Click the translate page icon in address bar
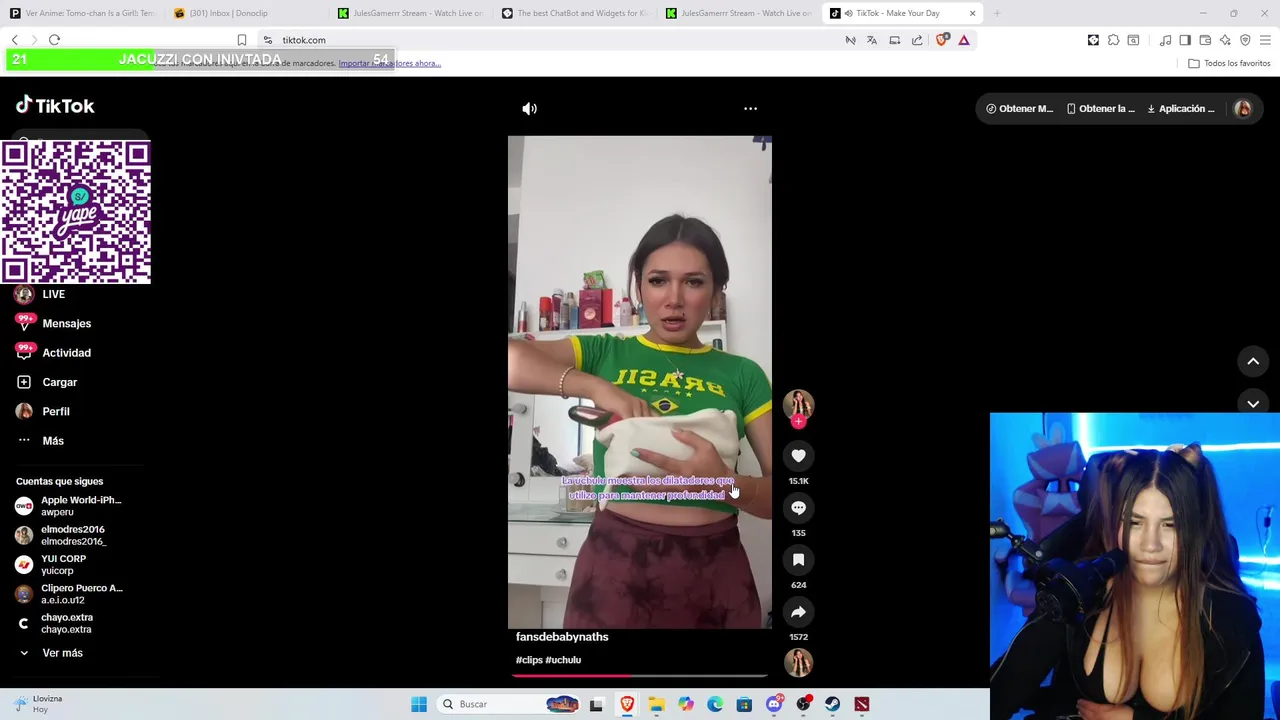1280x720 pixels. pos(872,40)
